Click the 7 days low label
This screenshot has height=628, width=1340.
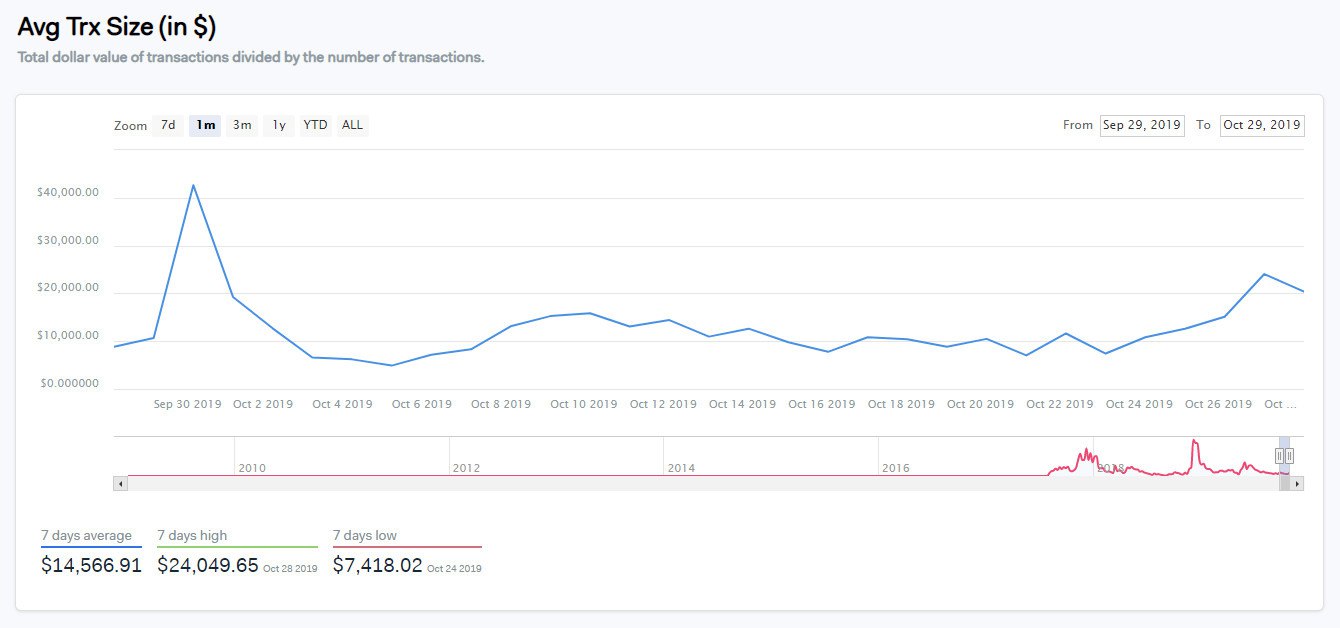(x=365, y=536)
